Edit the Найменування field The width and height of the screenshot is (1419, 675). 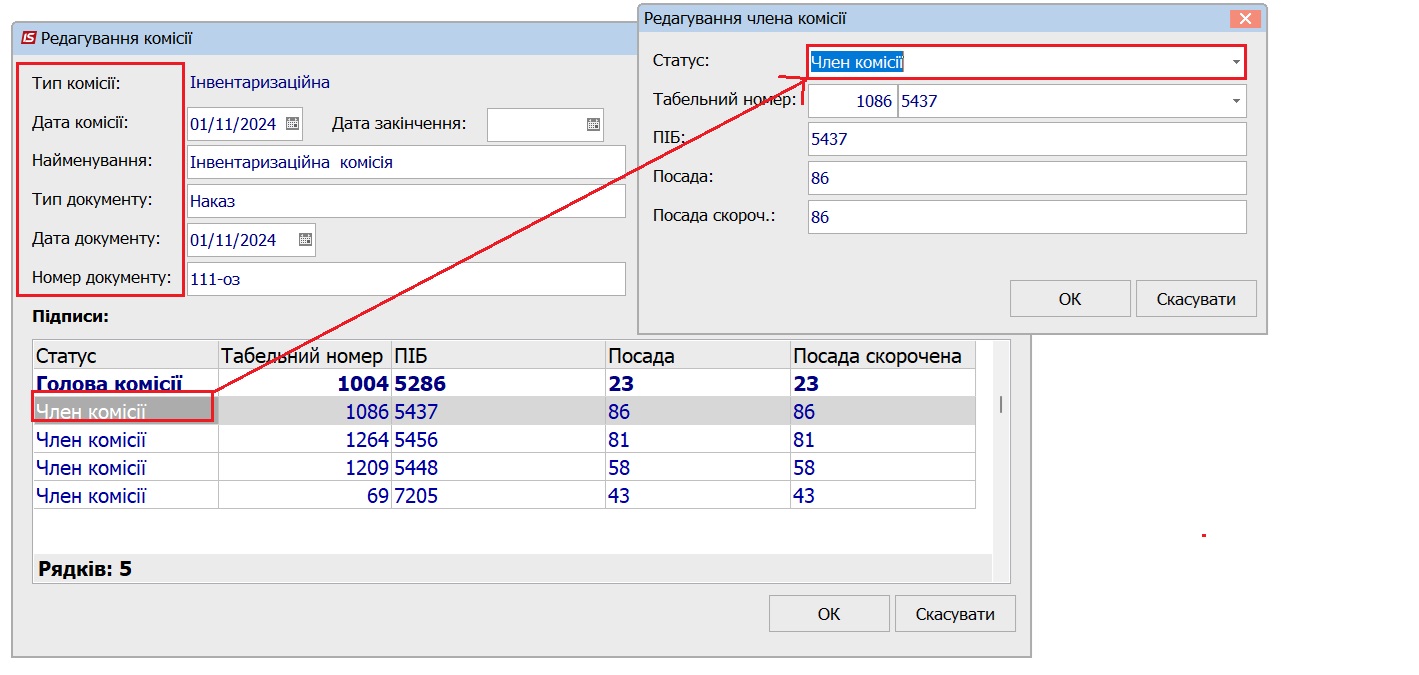pyautogui.click(x=406, y=162)
